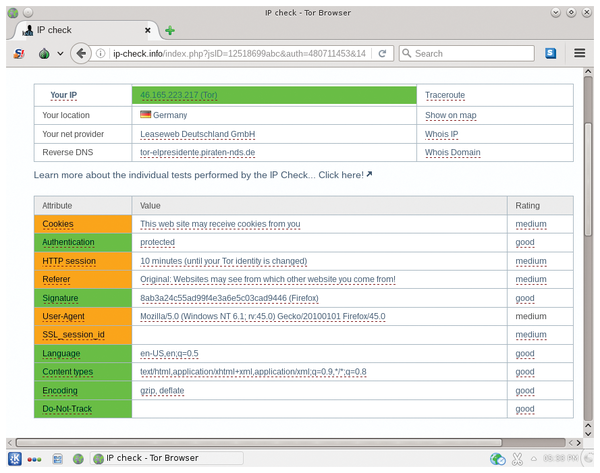Open the Your IP link
This screenshot has width=600, height=473.
click(64, 95)
